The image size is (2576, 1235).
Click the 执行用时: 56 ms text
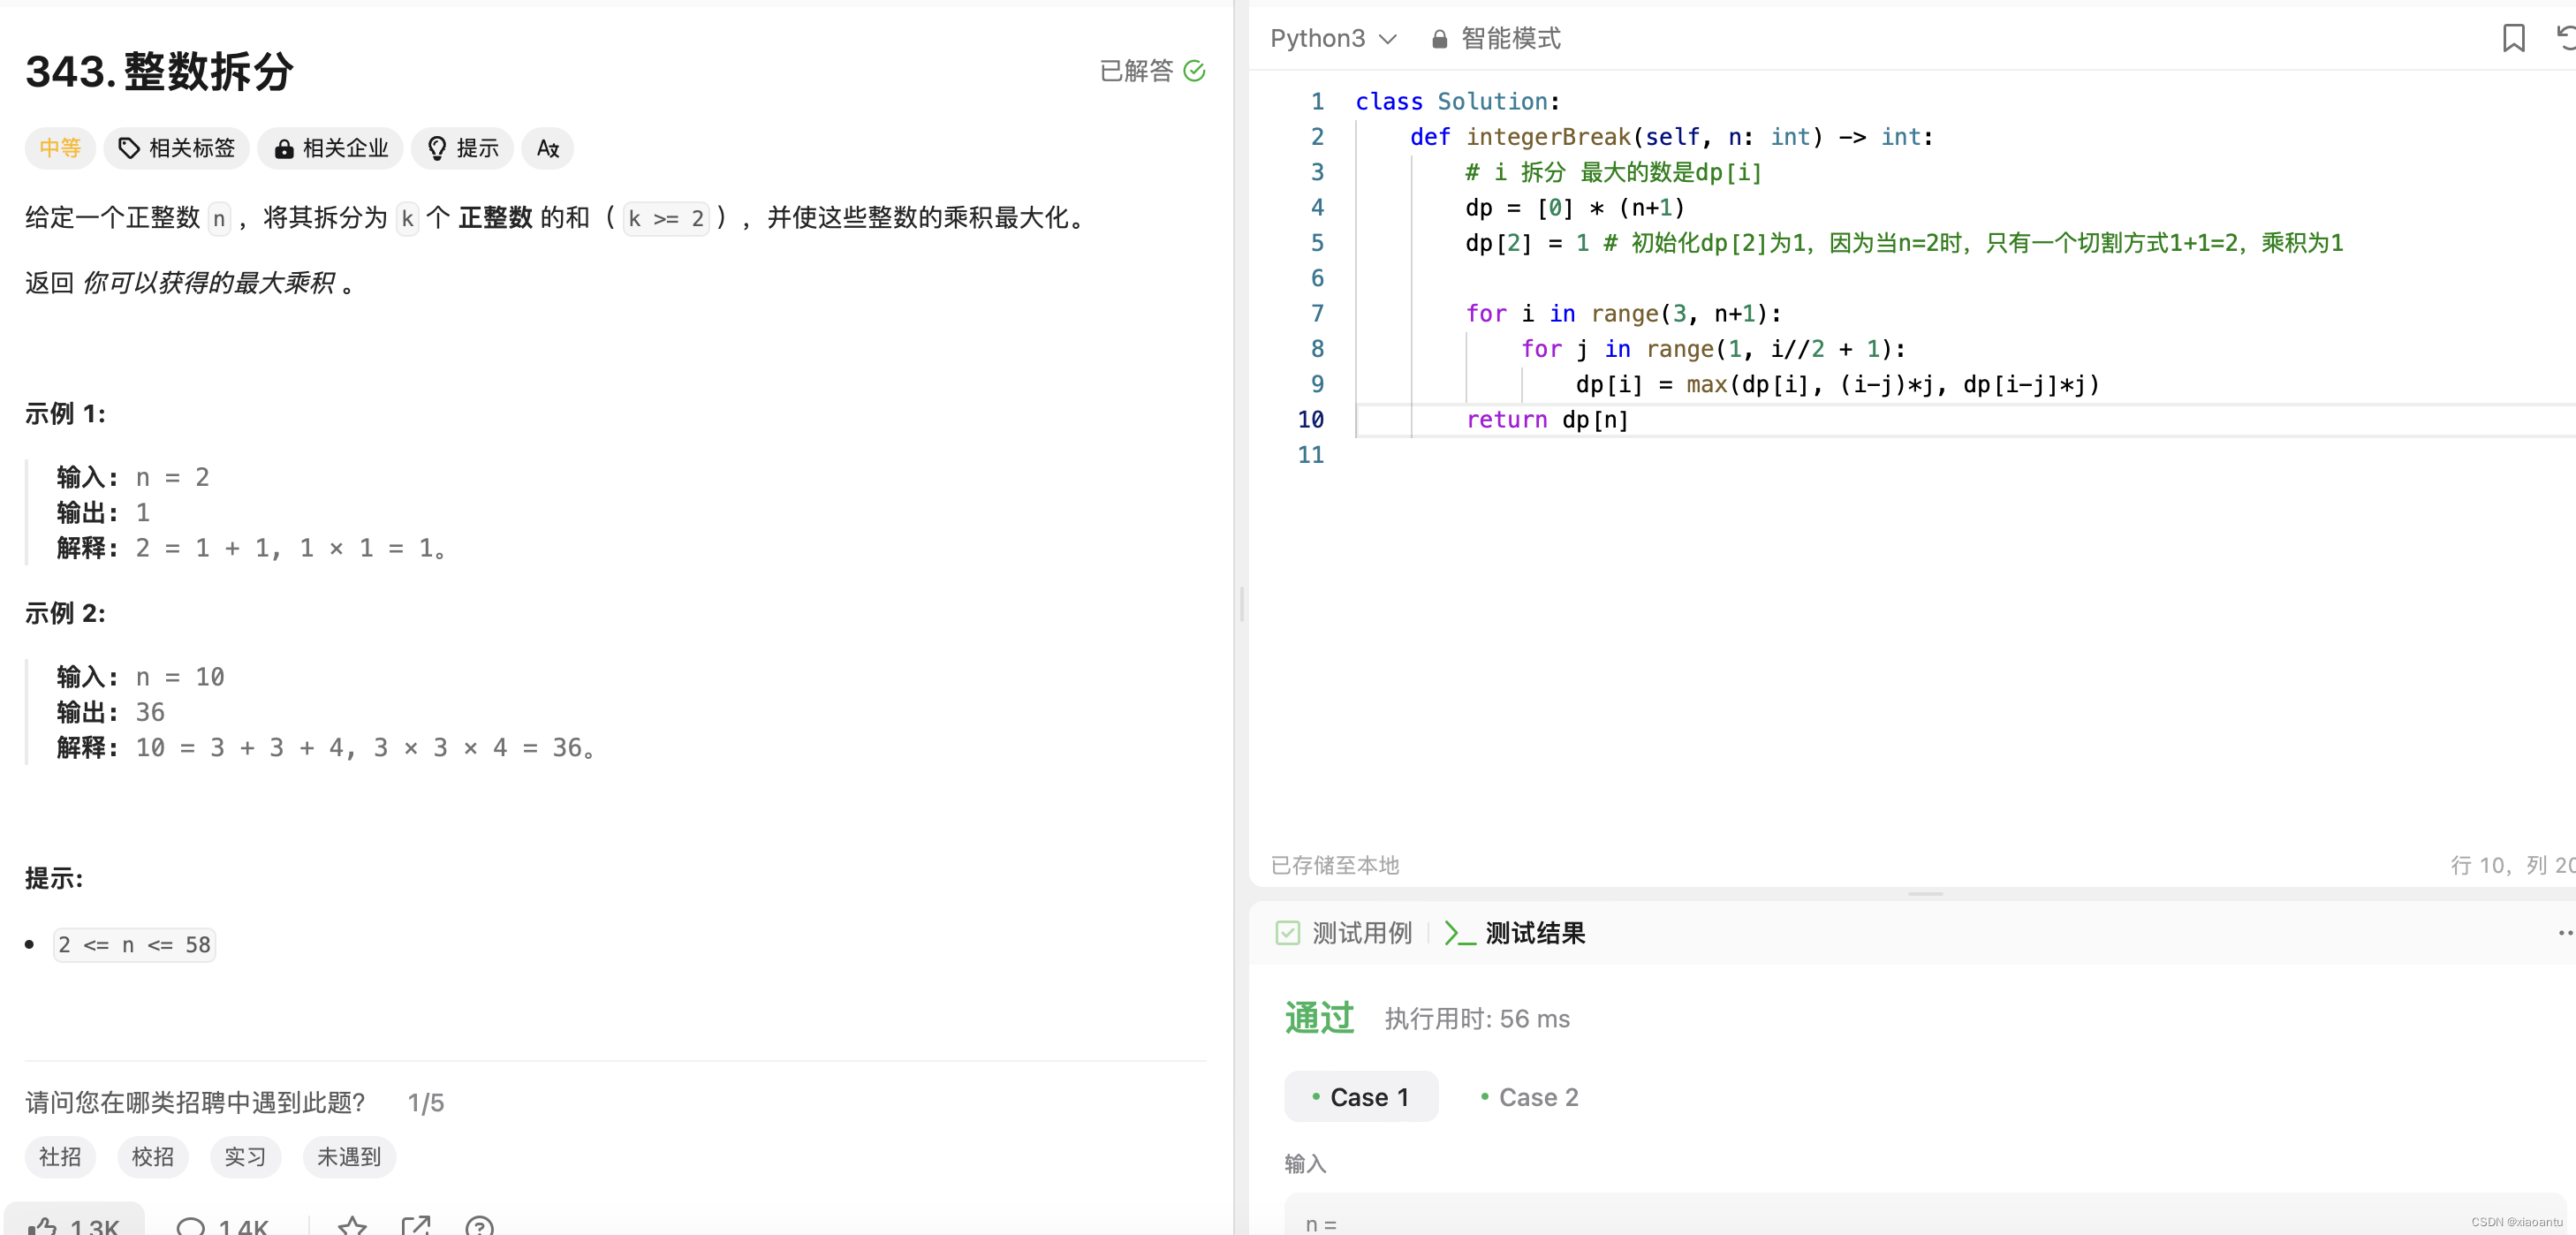[x=1477, y=1019]
